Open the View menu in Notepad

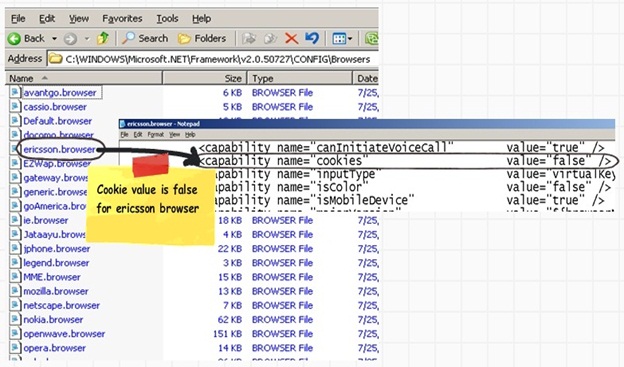pyautogui.click(x=174, y=135)
